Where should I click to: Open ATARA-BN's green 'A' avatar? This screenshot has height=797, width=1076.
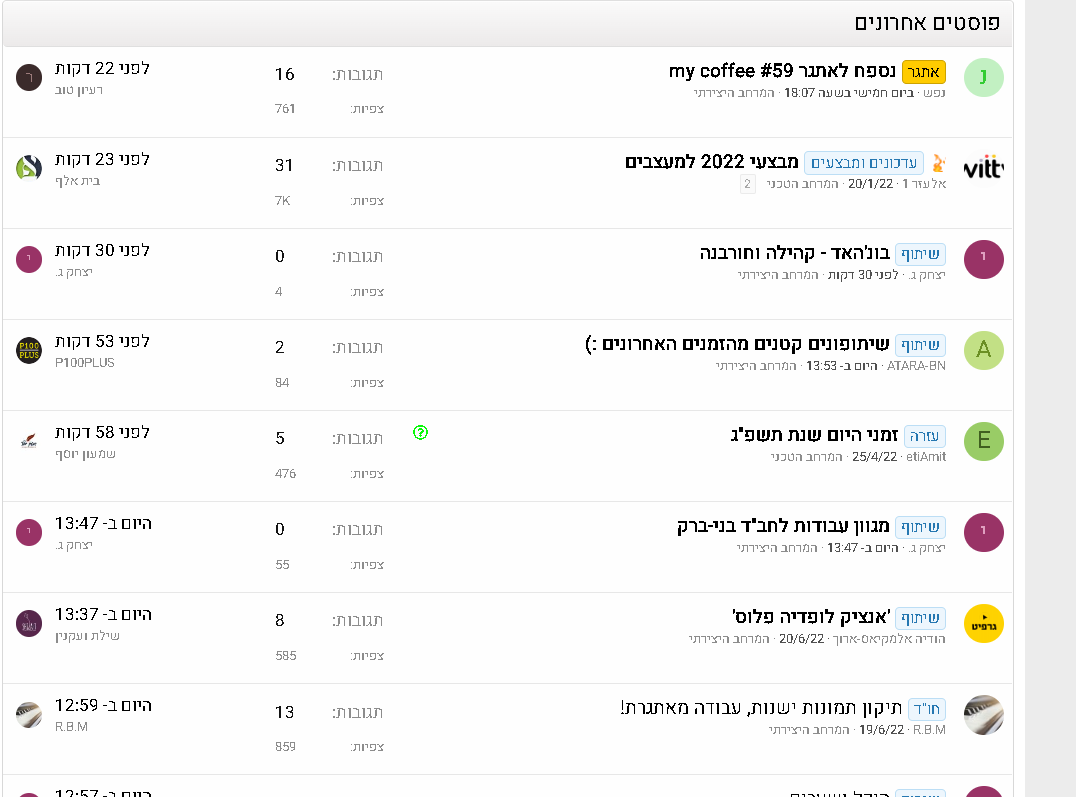point(983,350)
